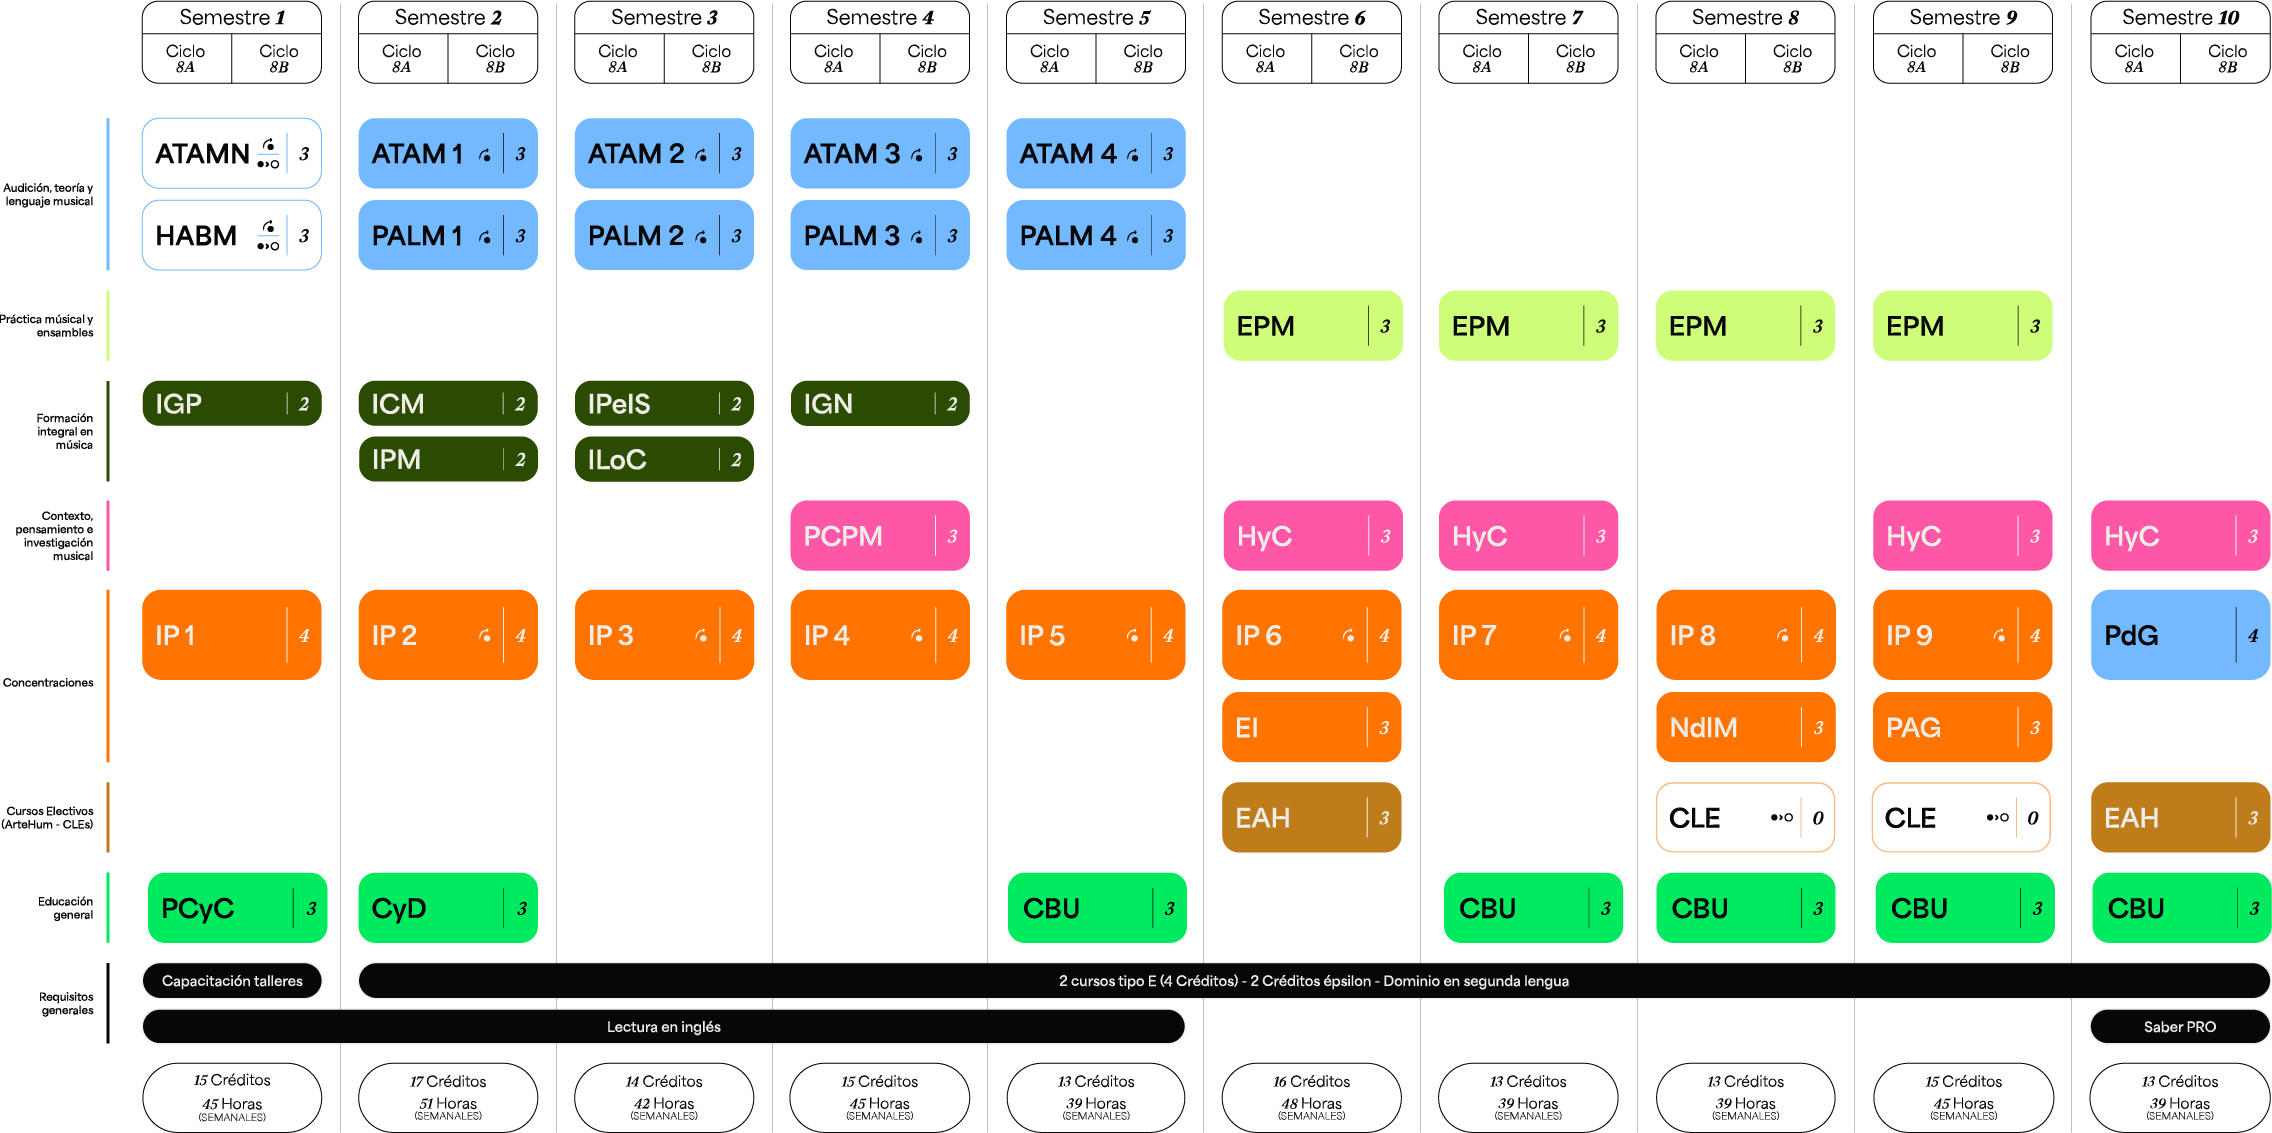Click the small icon on PALM 4
This screenshot has width=2272, height=1133.
(1133, 237)
